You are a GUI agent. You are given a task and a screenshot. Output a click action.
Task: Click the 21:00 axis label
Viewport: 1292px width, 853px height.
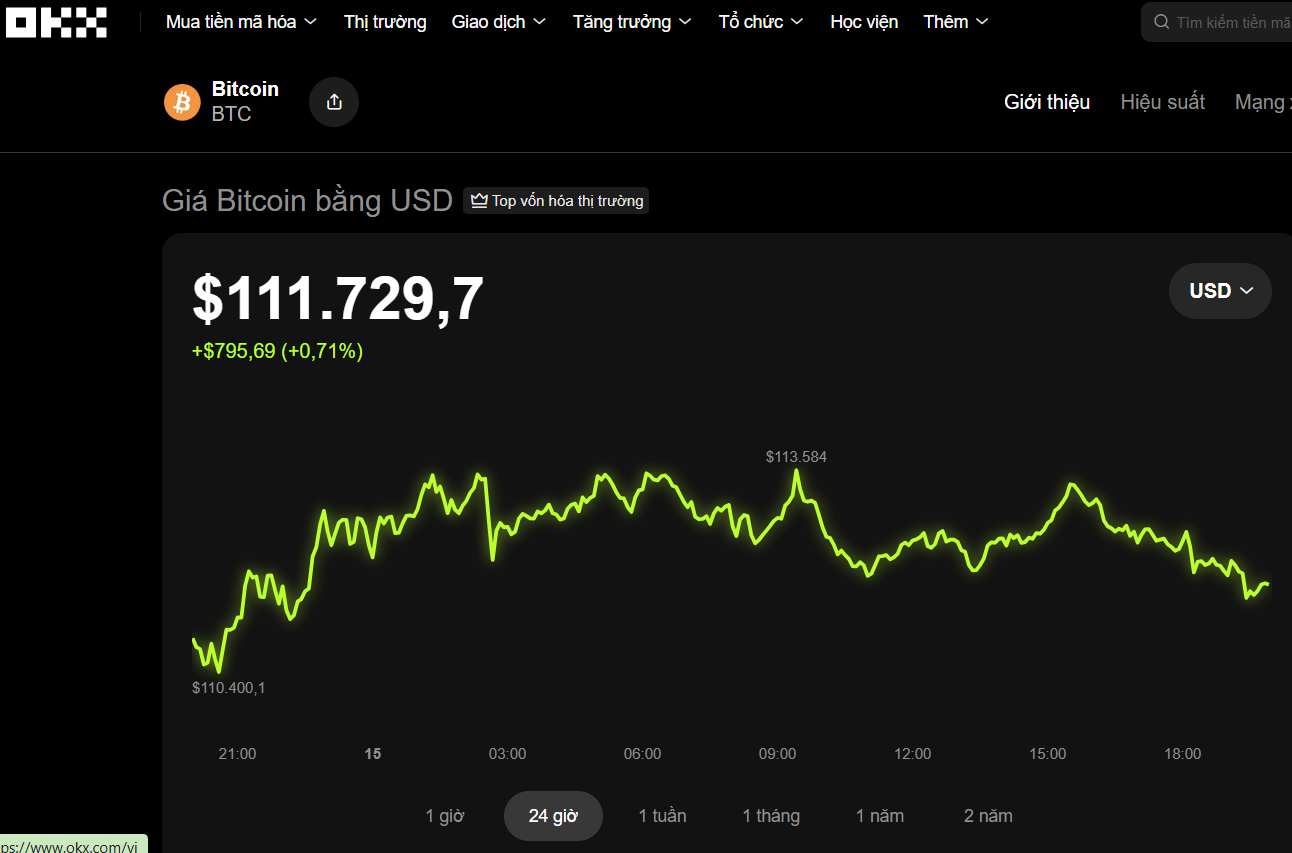(237, 754)
